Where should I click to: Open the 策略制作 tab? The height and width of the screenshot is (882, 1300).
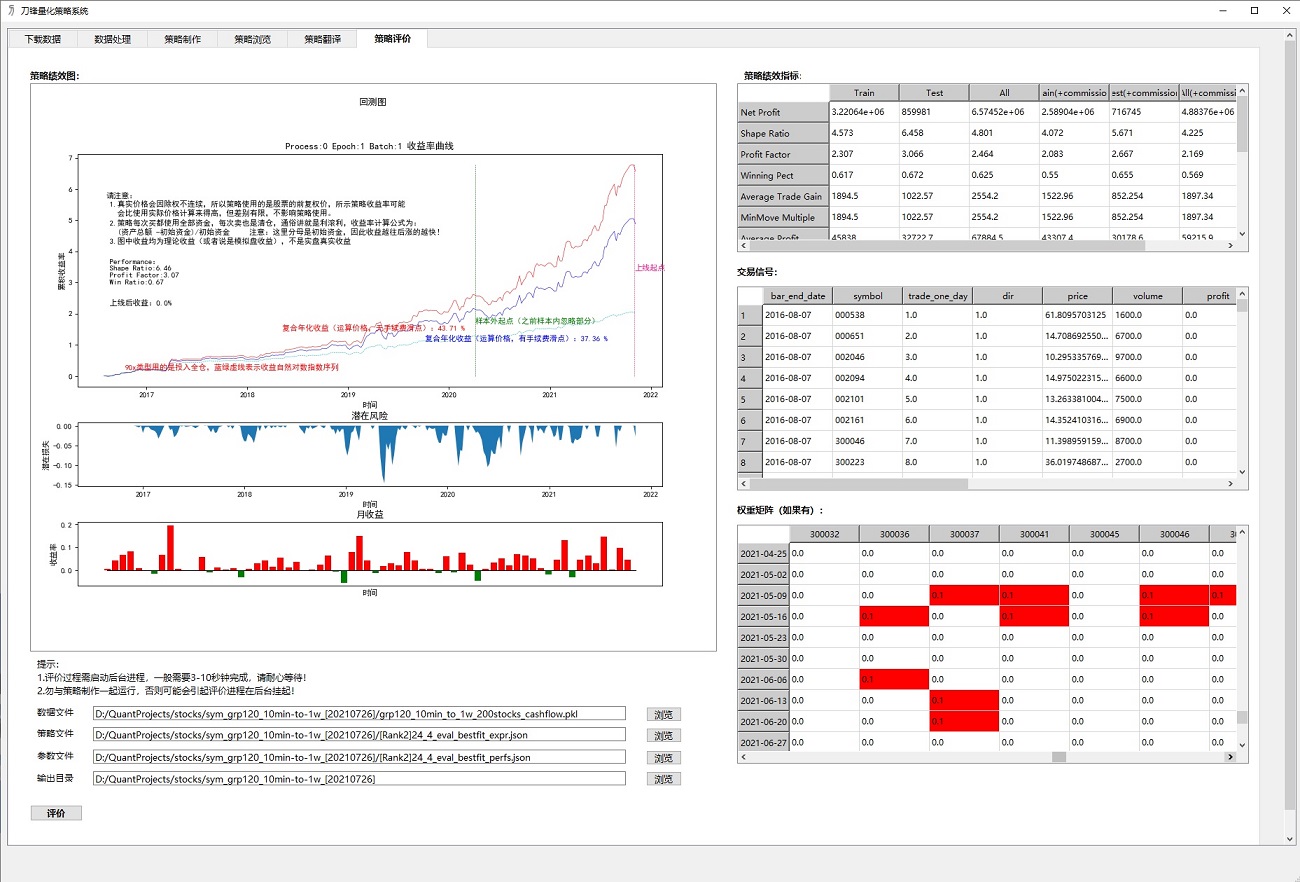click(183, 39)
